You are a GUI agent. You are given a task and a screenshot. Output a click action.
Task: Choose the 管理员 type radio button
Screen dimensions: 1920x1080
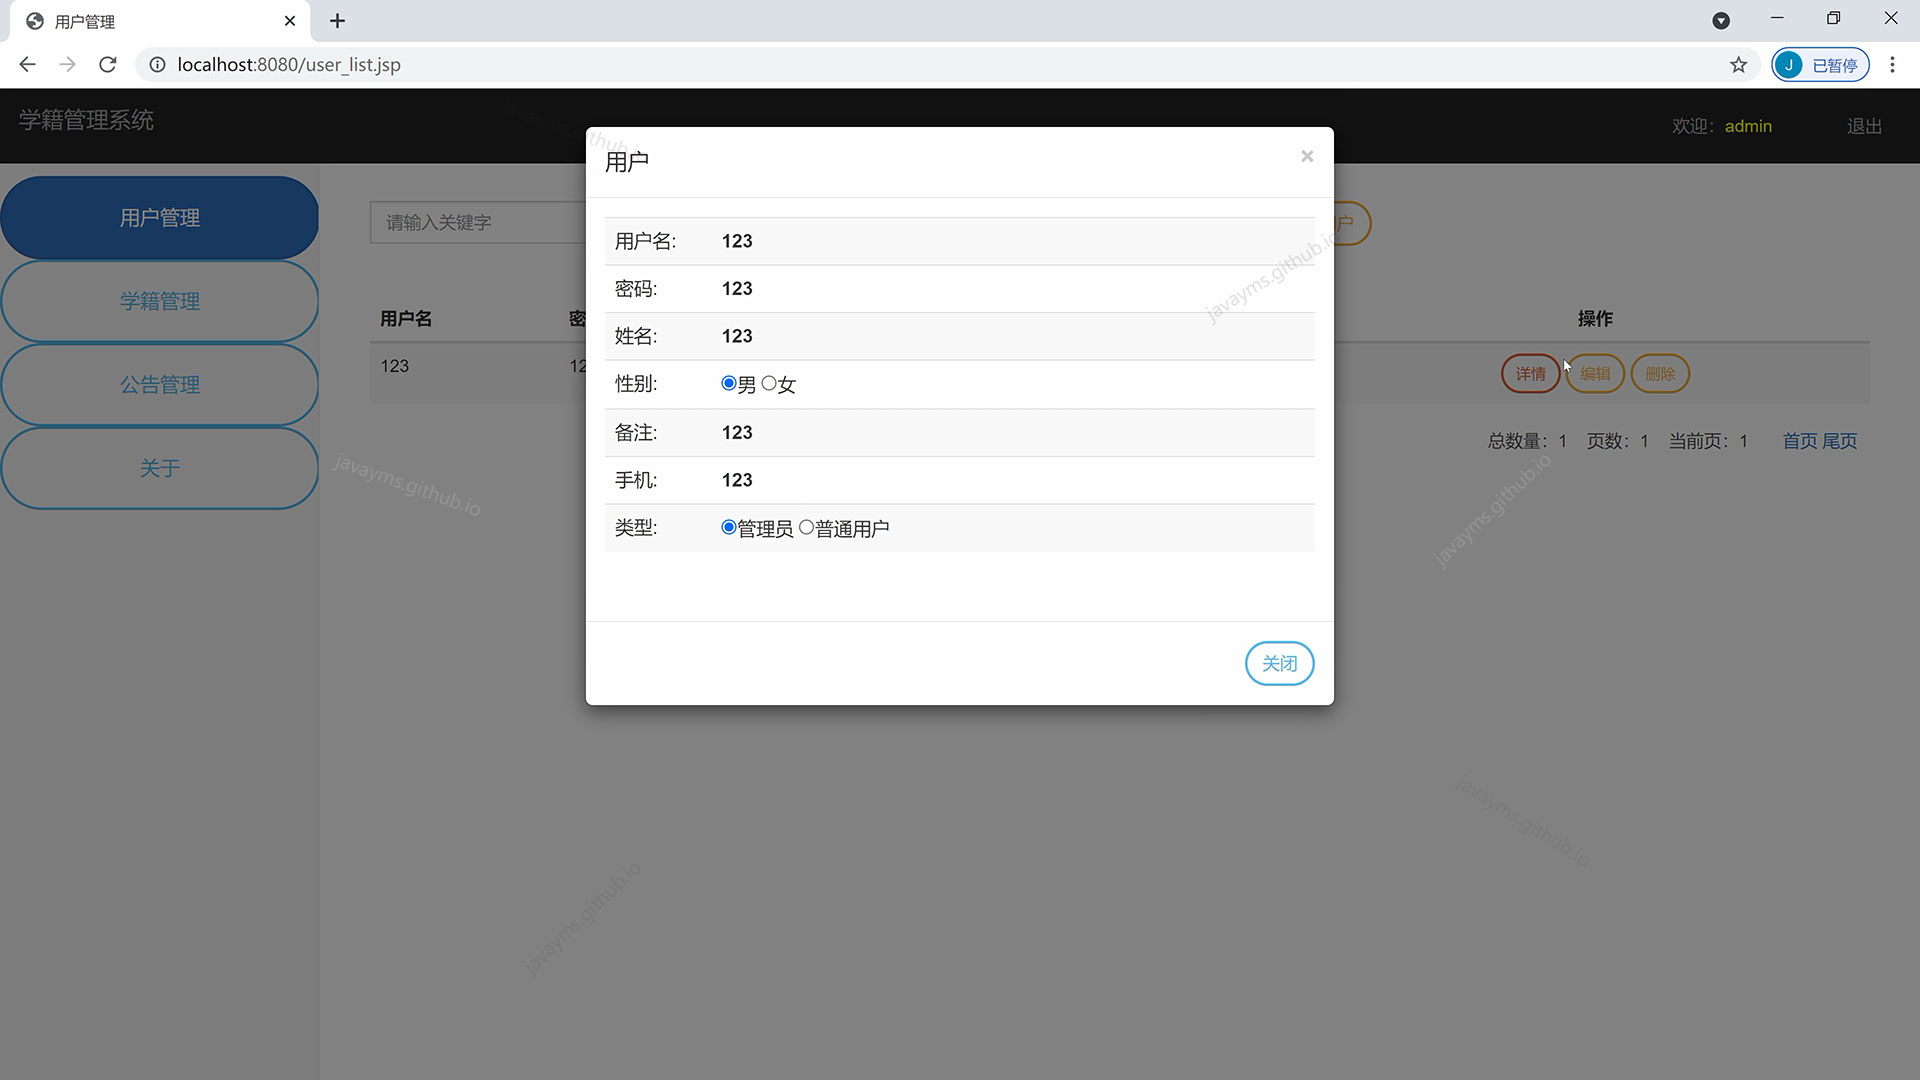pos(728,528)
